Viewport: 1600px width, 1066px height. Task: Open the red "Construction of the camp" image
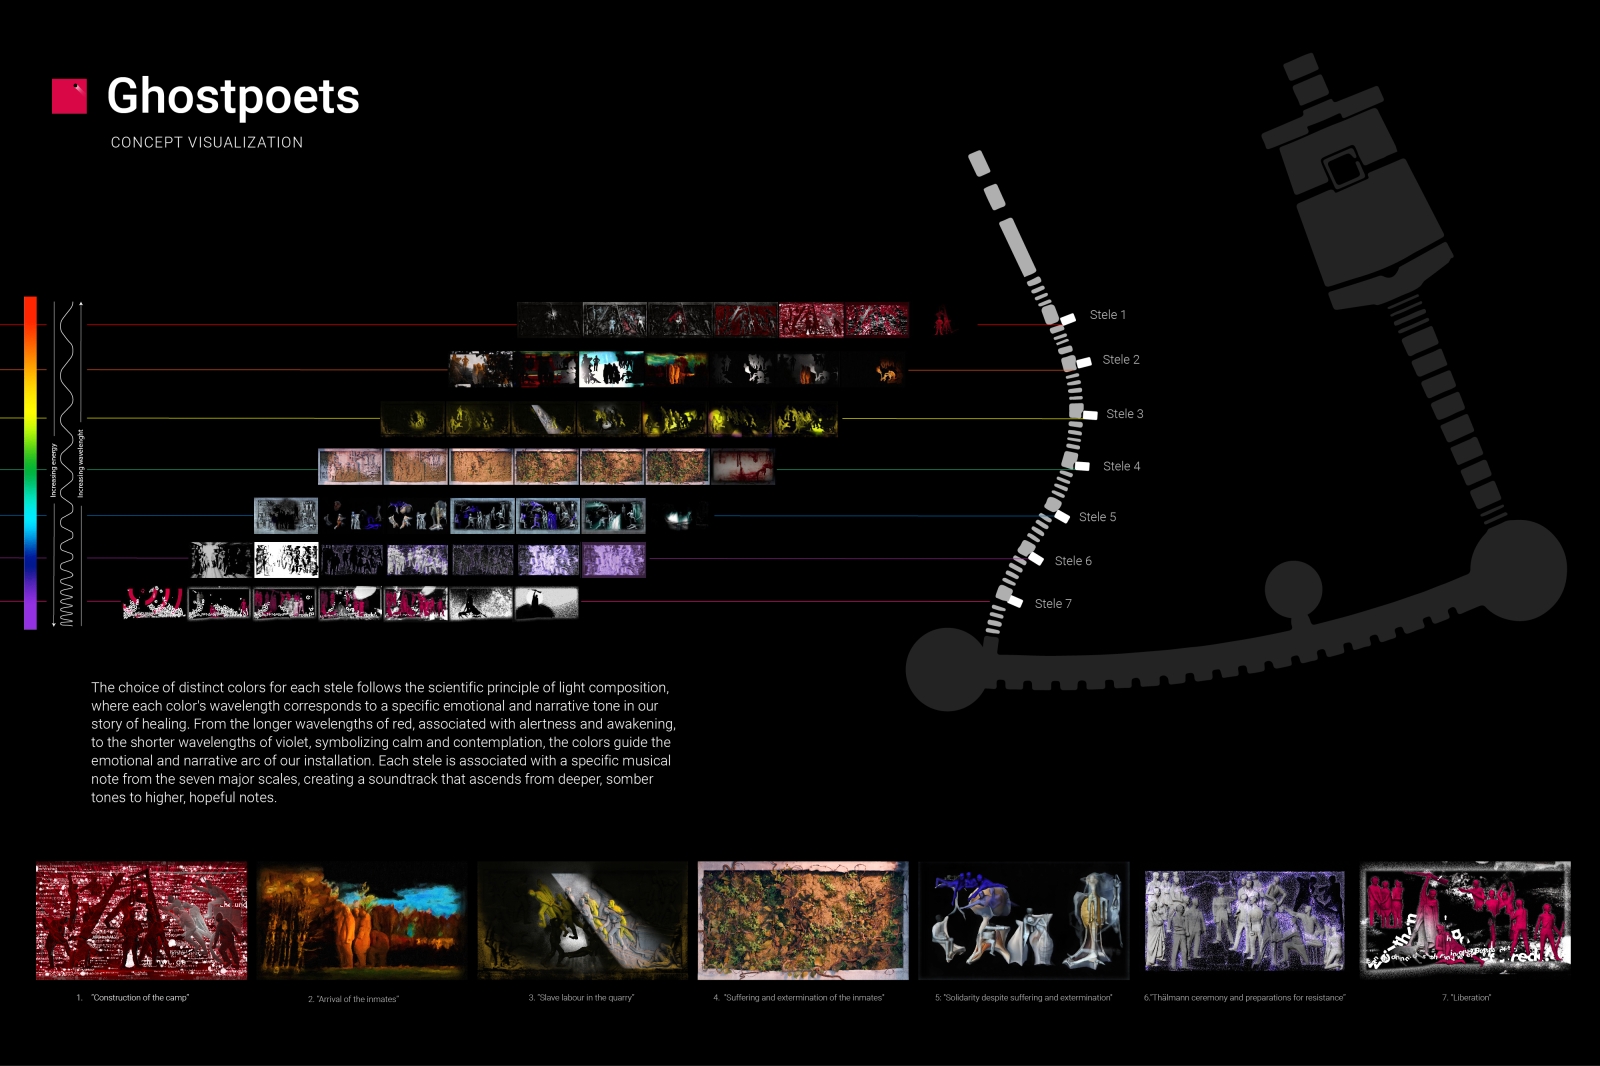coord(141,921)
